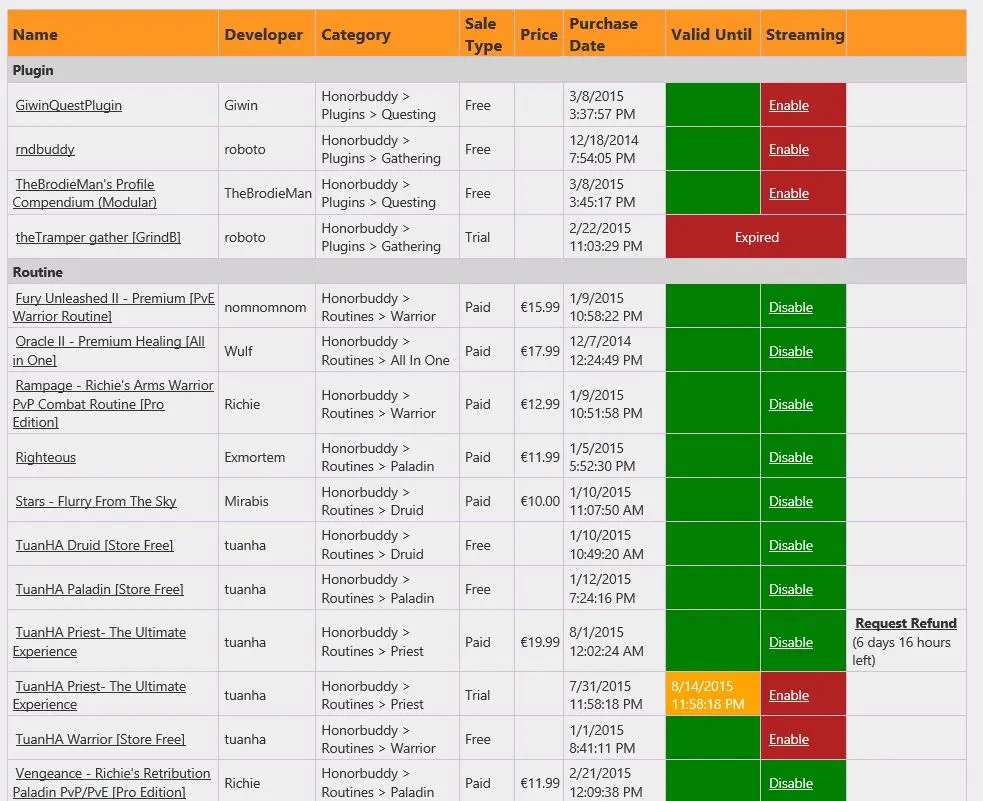The width and height of the screenshot is (983, 801).
Task: Click the (6 days 16 hours left) text
Action: point(902,651)
